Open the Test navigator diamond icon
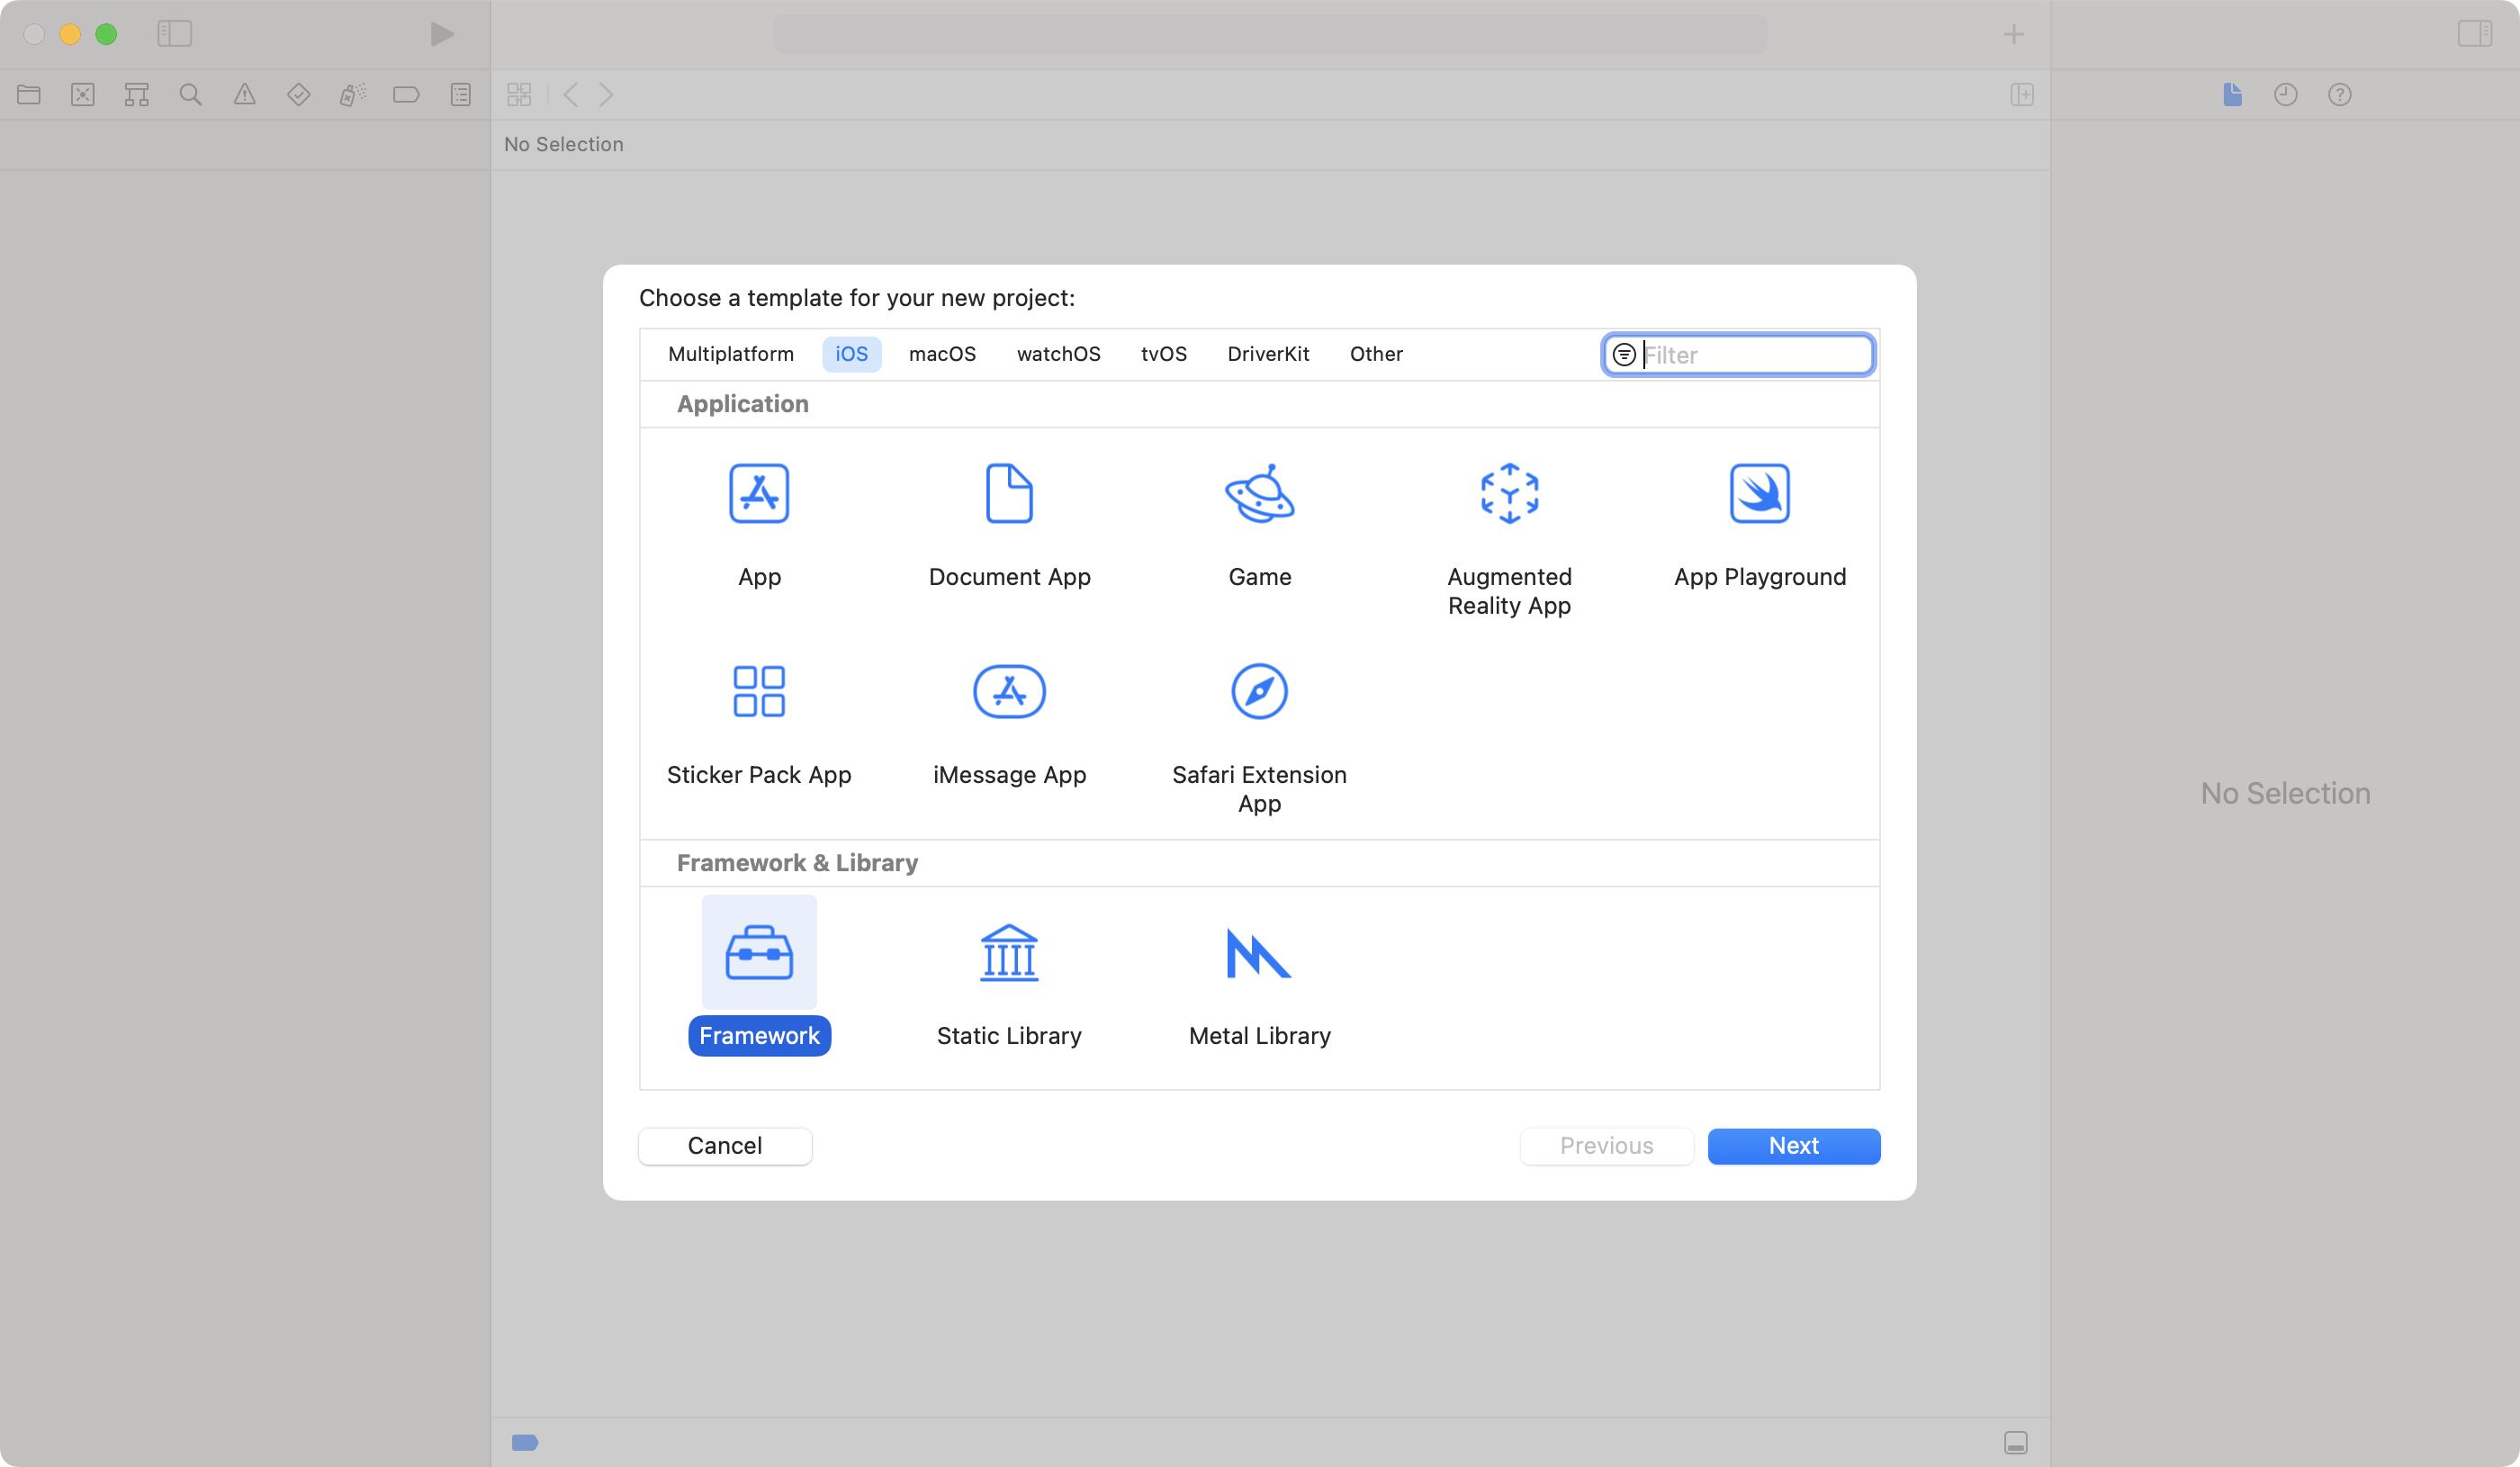The height and width of the screenshot is (1467, 2520). 299,95
